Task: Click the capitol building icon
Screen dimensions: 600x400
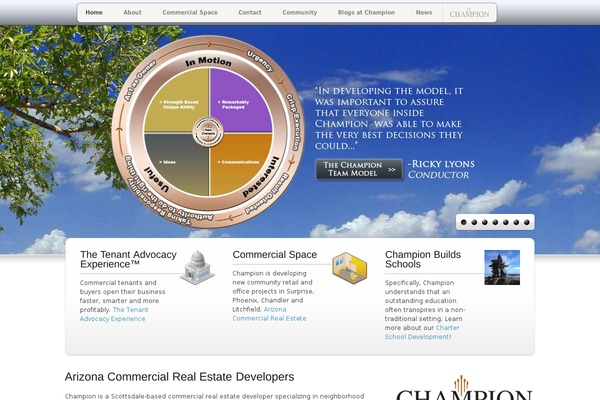Action: point(197,267)
